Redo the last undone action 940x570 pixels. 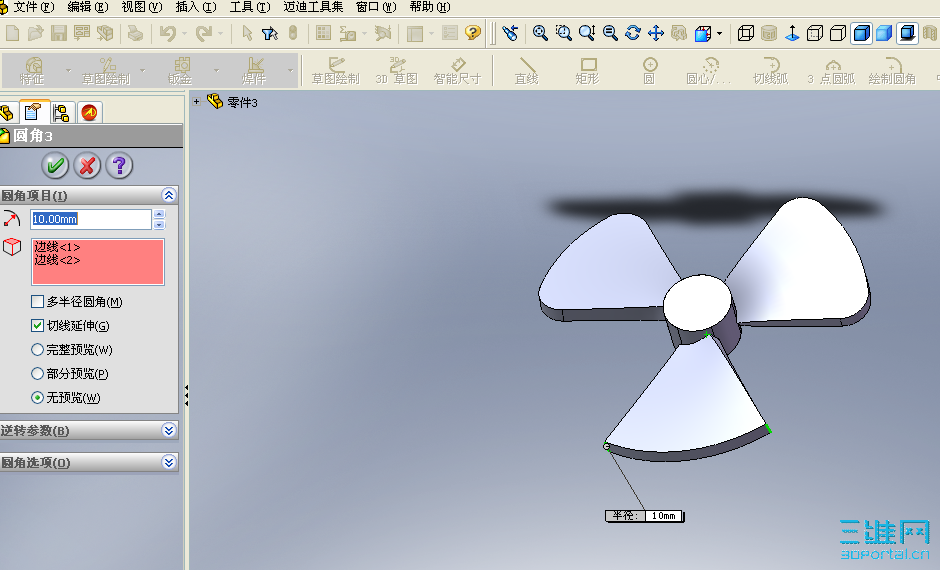(204, 33)
